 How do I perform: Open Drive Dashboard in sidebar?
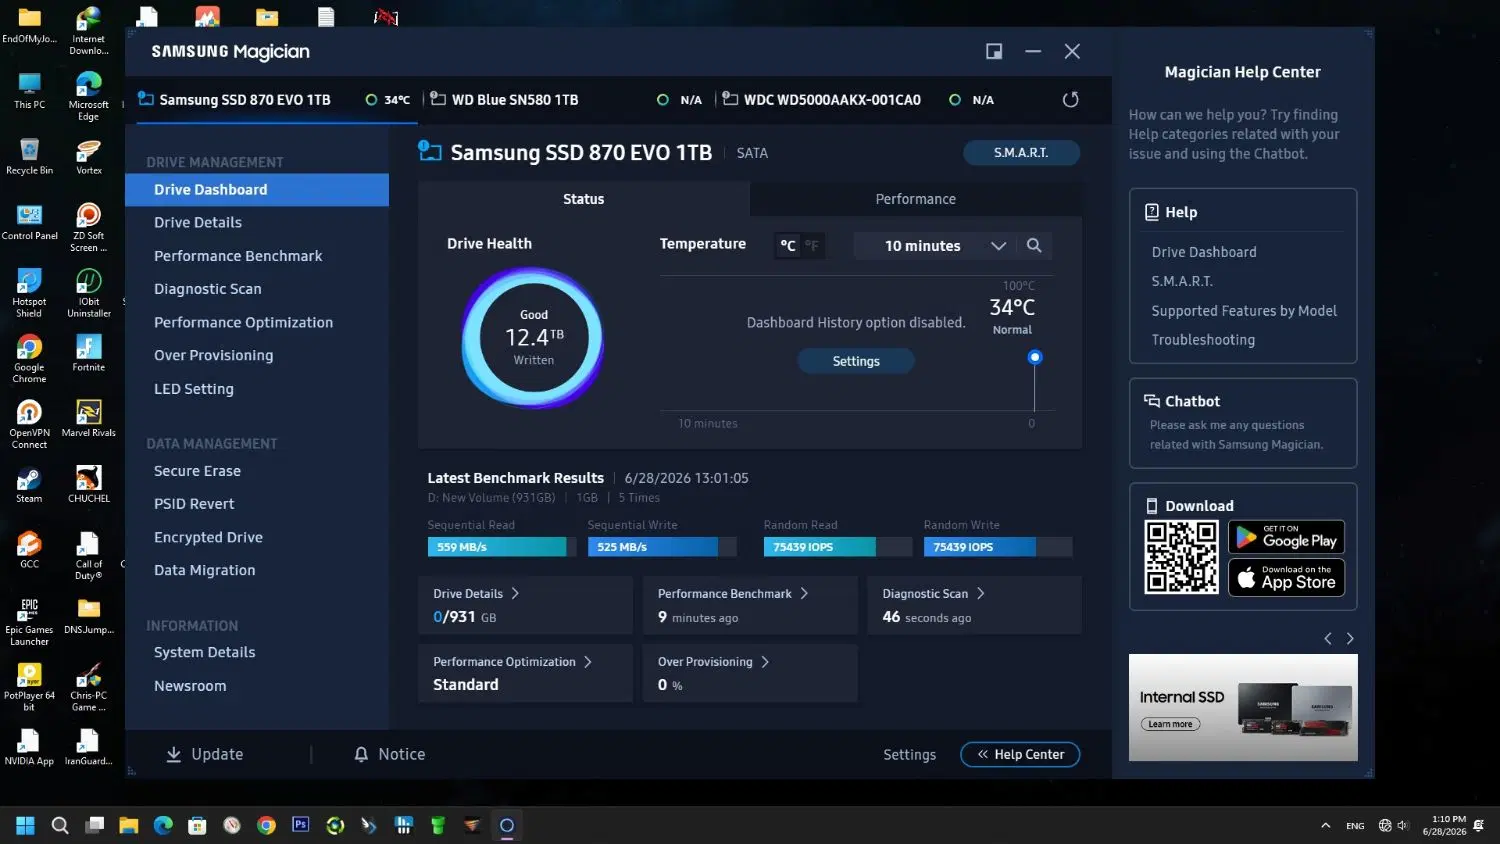point(257,190)
